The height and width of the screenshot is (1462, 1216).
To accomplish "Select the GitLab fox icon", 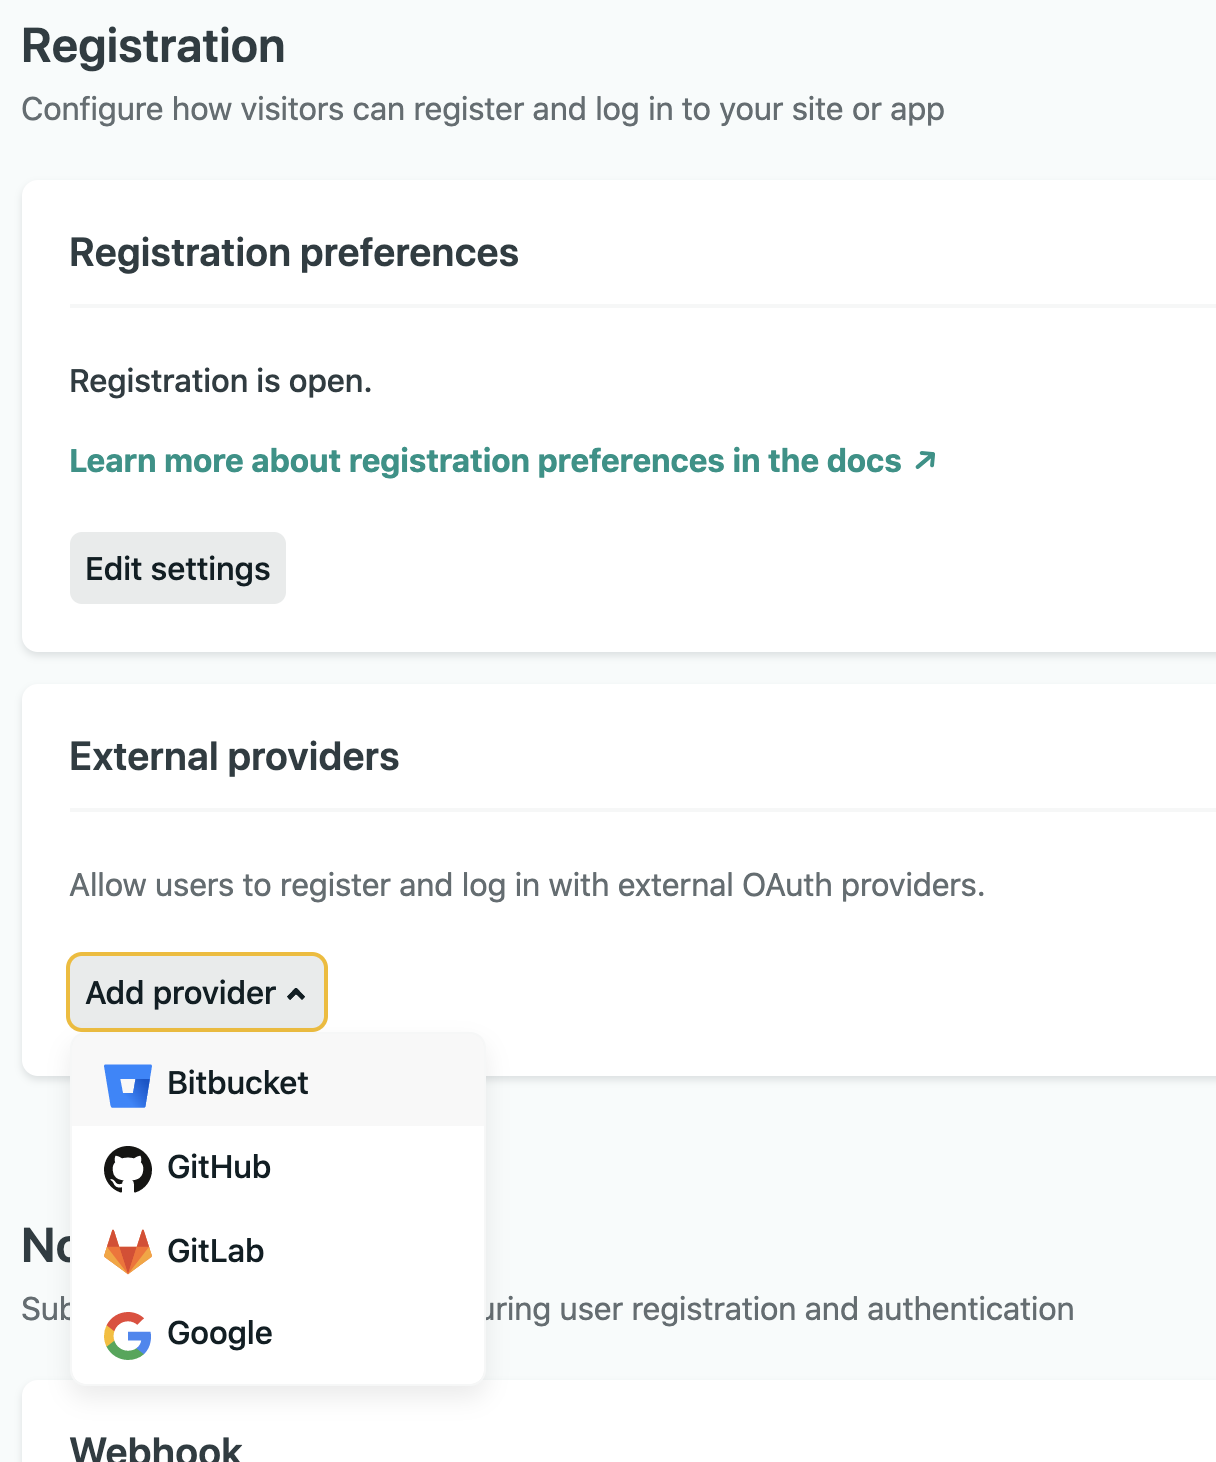I will [x=127, y=1250].
